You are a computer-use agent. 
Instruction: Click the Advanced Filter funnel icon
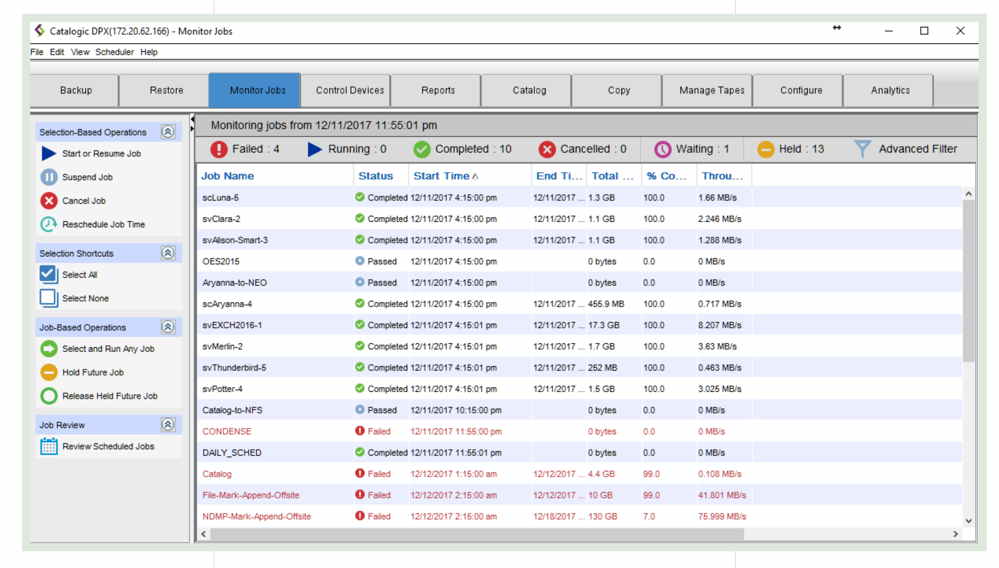click(x=862, y=149)
